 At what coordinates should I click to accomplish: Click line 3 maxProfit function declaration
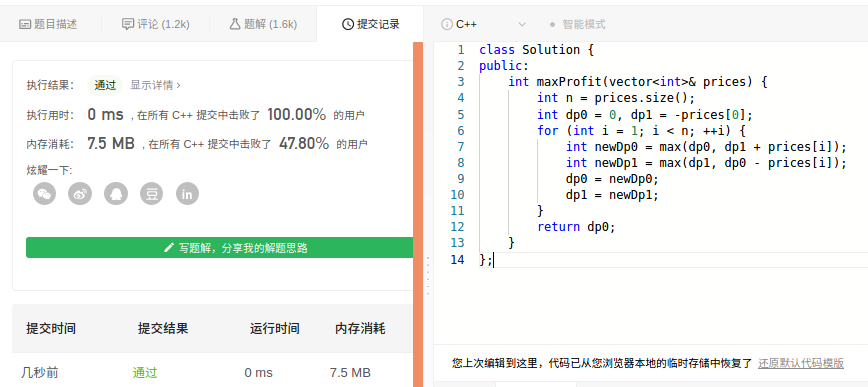(637, 82)
